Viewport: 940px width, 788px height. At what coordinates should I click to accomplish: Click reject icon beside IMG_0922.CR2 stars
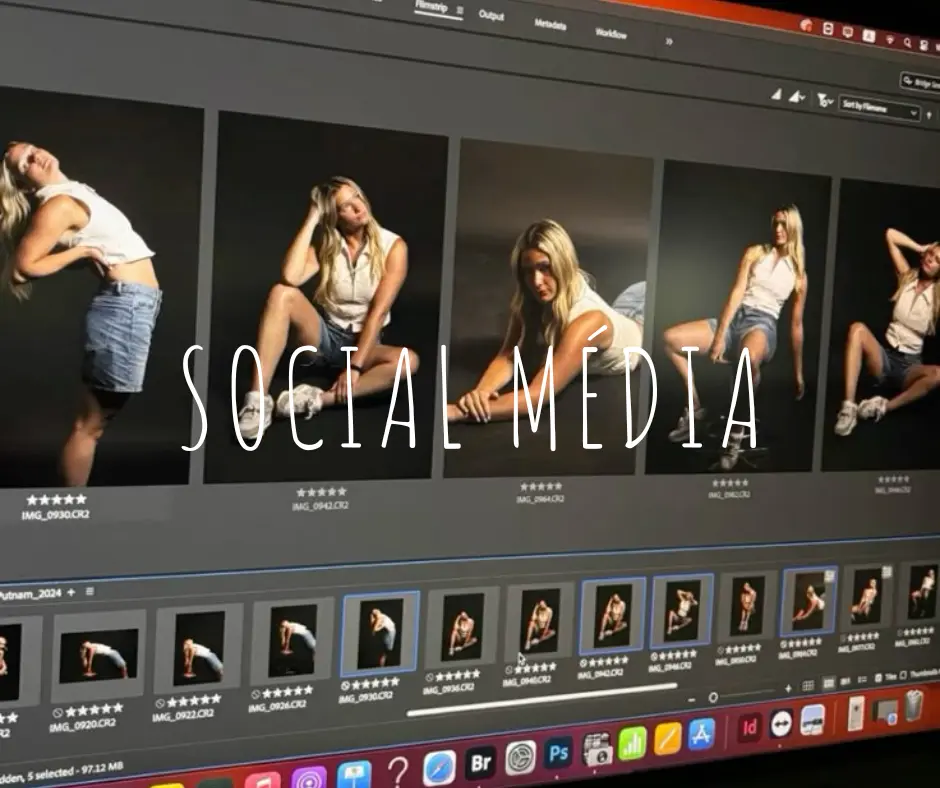click(x=160, y=703)
